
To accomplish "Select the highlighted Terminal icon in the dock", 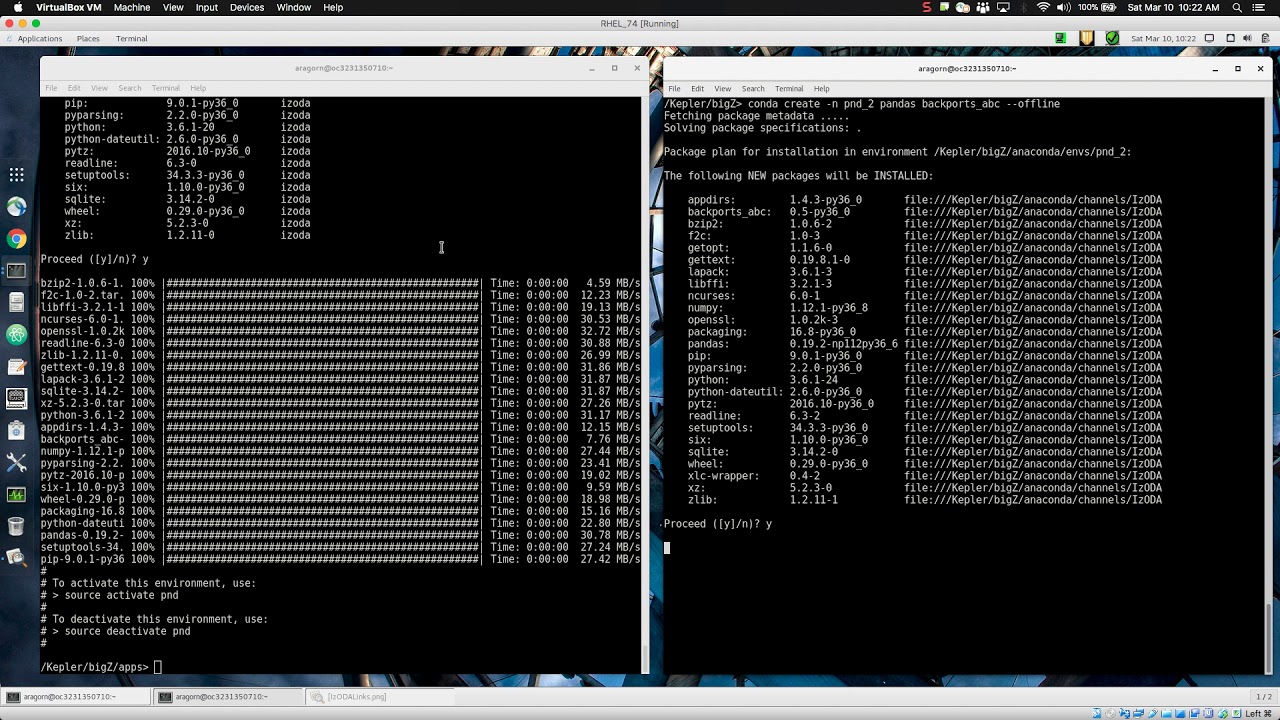I will 15,270.
